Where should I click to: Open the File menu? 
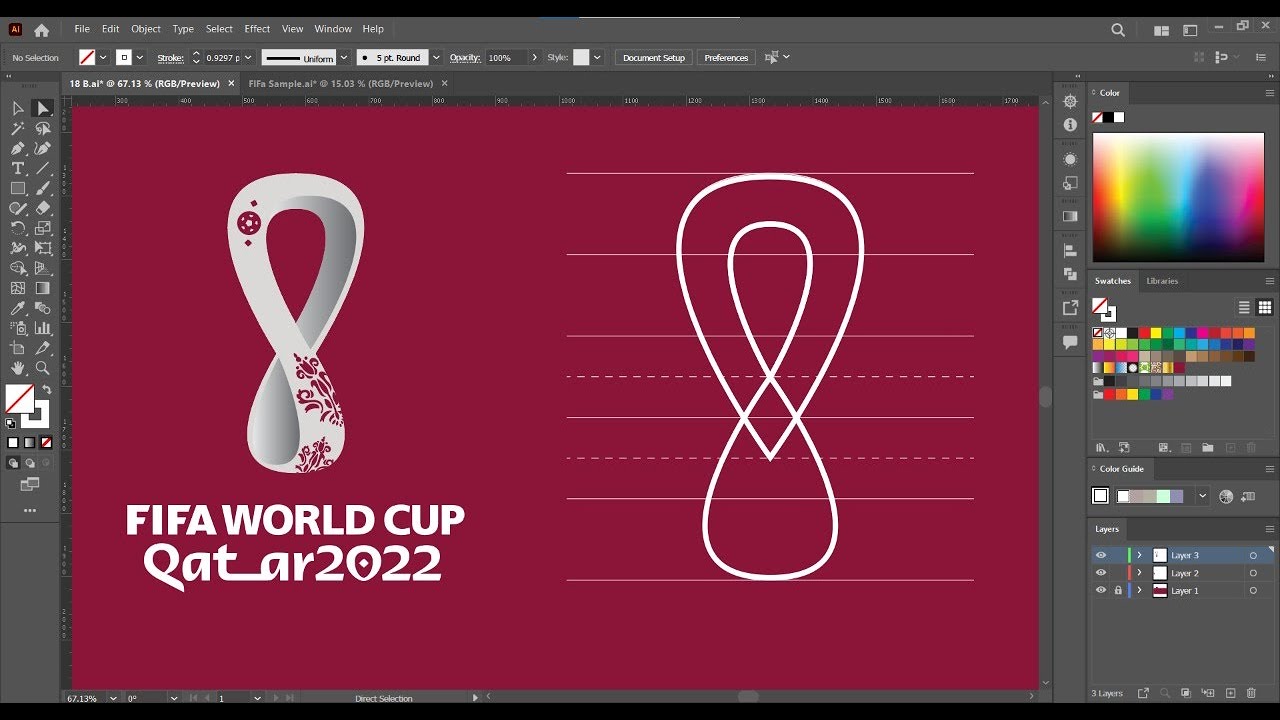[82, 29]
